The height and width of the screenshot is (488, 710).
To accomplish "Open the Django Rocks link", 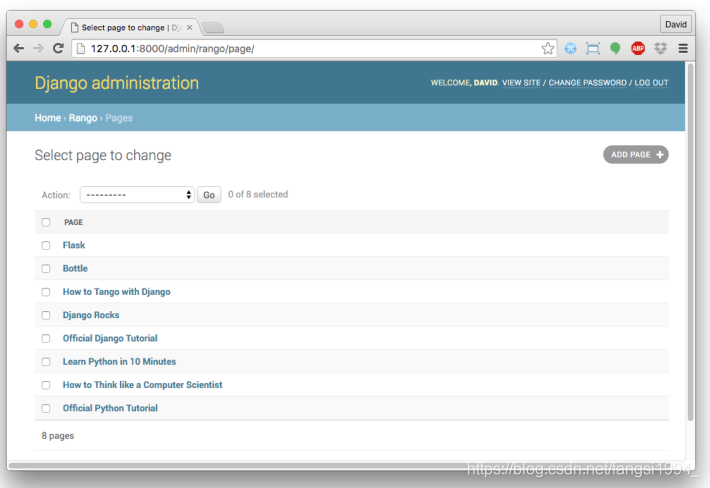I will point(91,315).
